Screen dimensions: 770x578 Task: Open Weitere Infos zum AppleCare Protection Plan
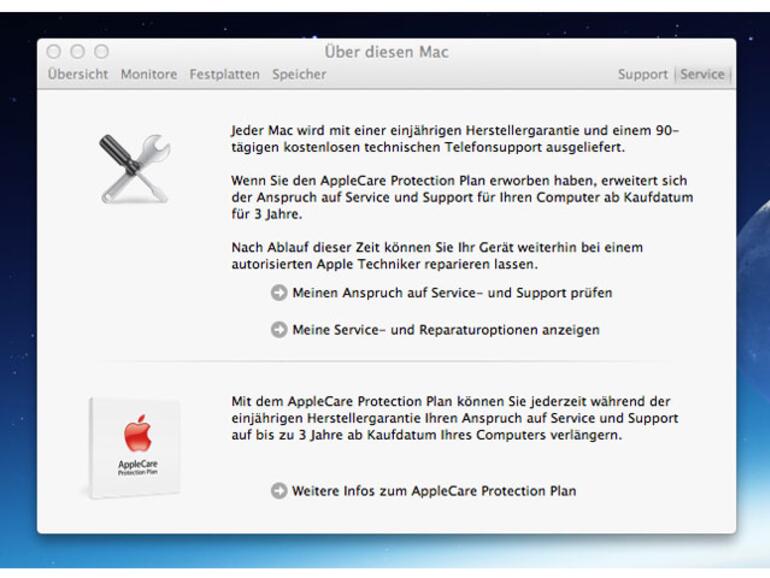pyautogui.click(x=434, y=491)
